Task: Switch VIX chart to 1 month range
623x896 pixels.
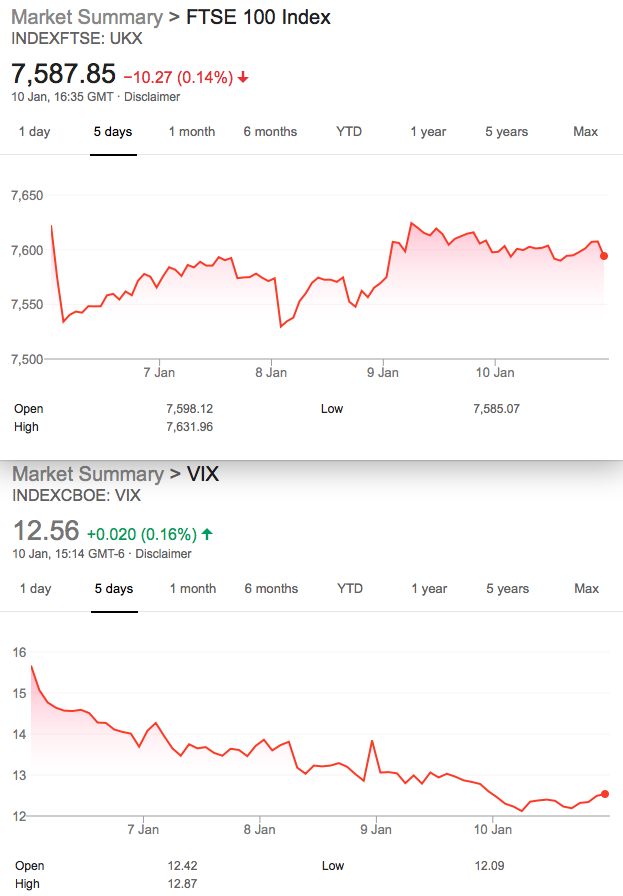Action: pos(193,589)
